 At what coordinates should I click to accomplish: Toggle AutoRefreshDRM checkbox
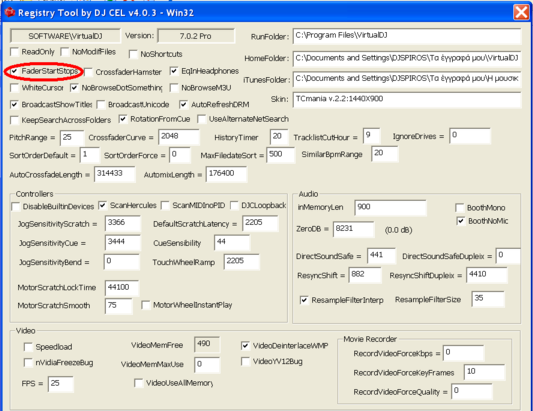coord(184,104)
